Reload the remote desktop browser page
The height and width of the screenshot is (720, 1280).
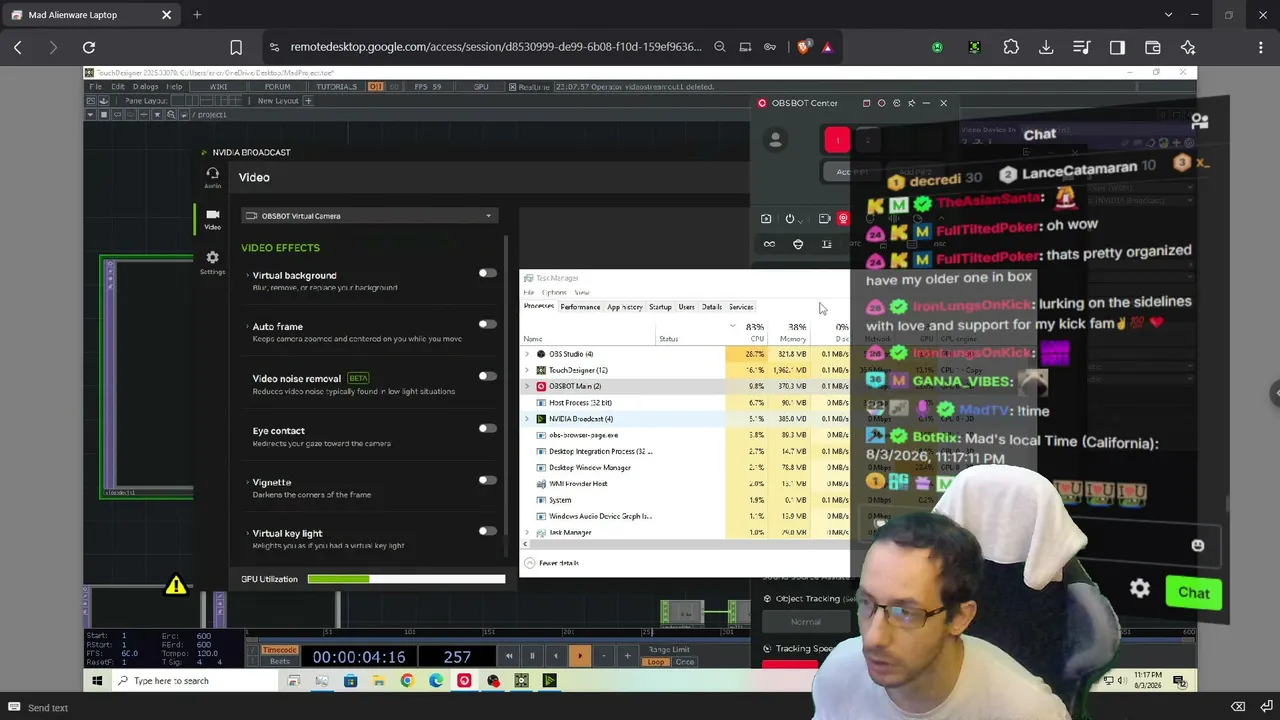click(89, 47)
